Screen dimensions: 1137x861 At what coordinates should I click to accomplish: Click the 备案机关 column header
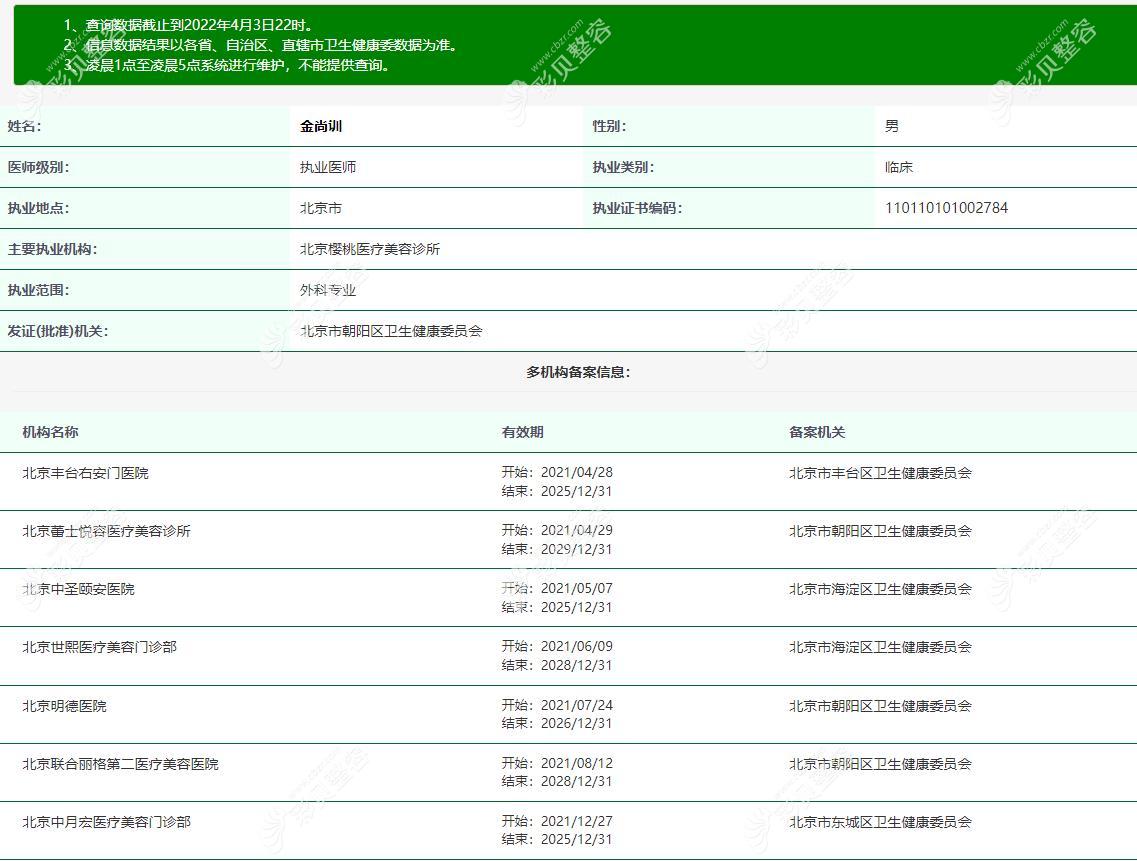tap(817, 432)
